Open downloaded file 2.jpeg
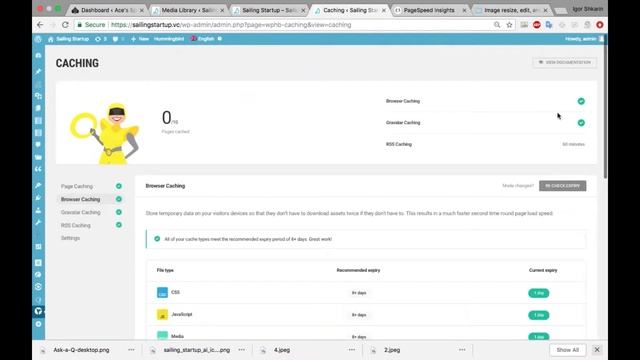Viewport: 640px width, 360px height. (392, 350)
